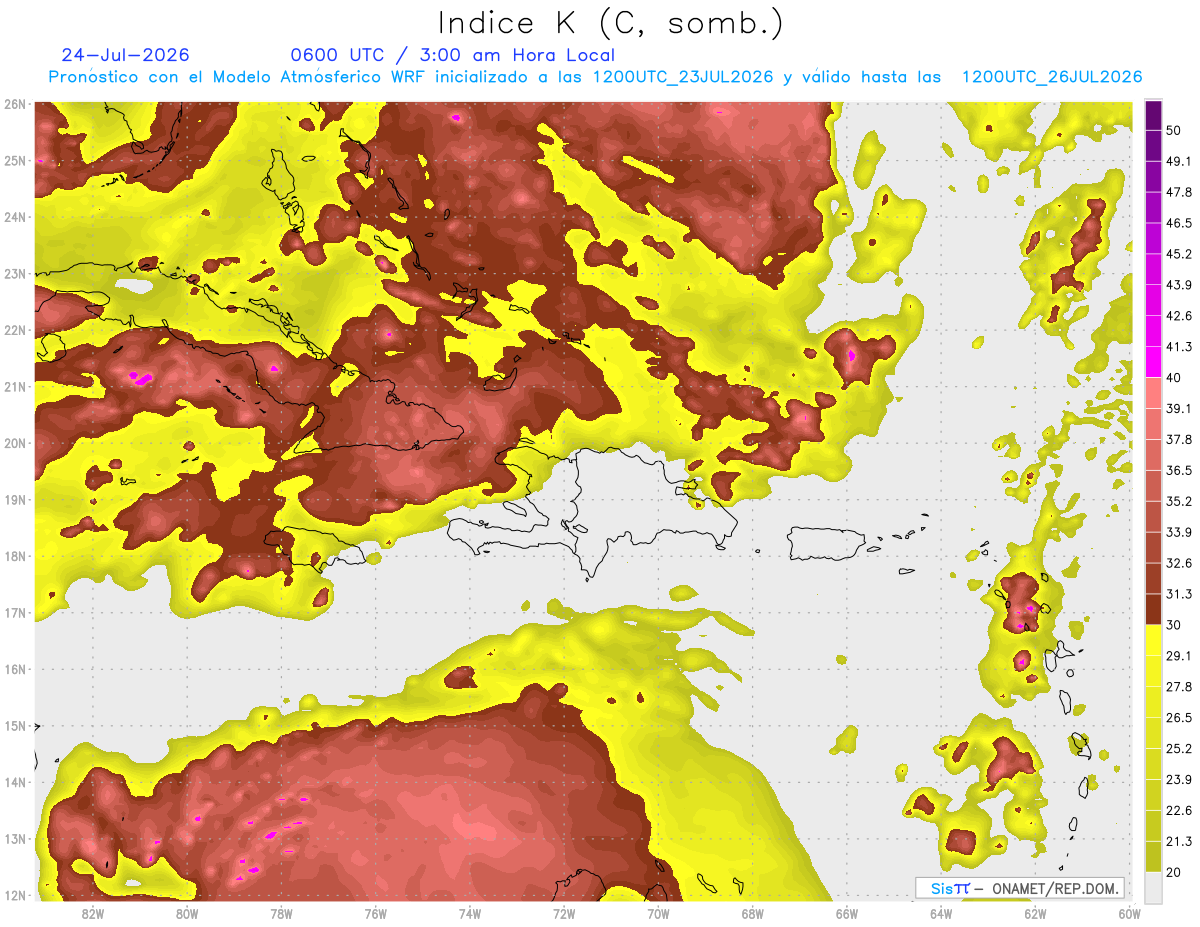Click the color scale value '27.8'

click(x=1178, y=686)
